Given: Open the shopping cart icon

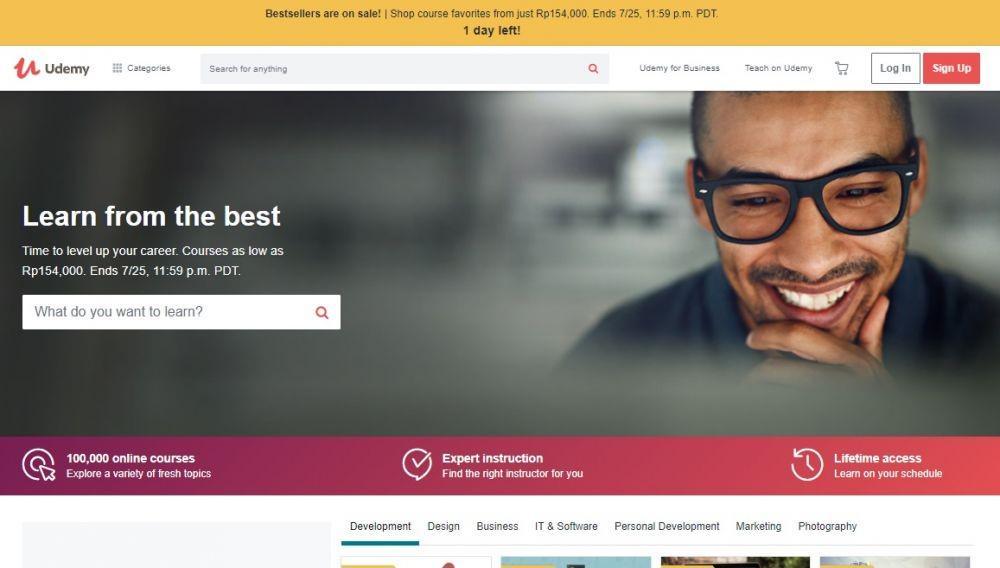Looking at the screenshot, I should [x=841, y=68].
